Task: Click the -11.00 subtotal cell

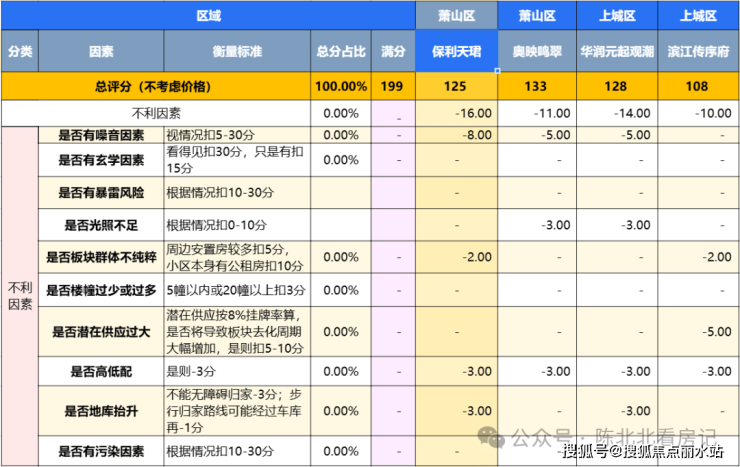Action: (537, 113)
